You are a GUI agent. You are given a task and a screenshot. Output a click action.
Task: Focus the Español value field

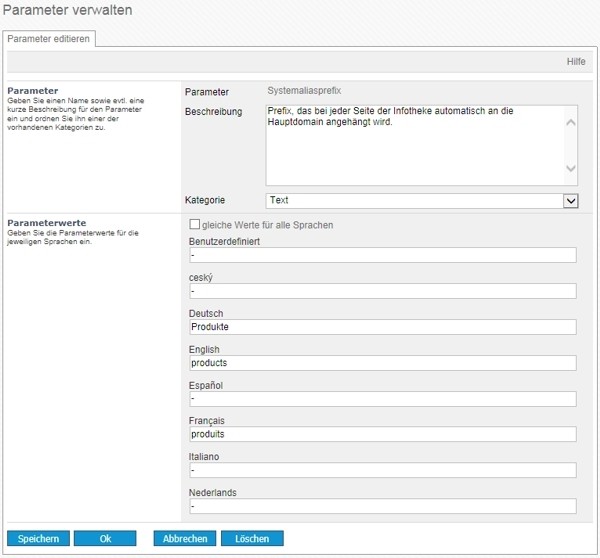pyautogui.click(x=382, y=399)
